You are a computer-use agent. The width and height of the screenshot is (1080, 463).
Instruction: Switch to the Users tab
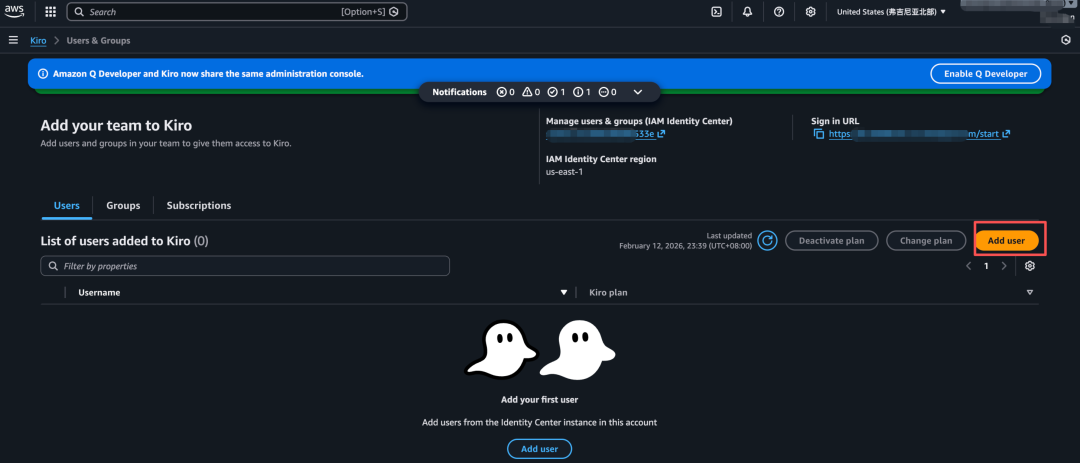pos(67,205)
